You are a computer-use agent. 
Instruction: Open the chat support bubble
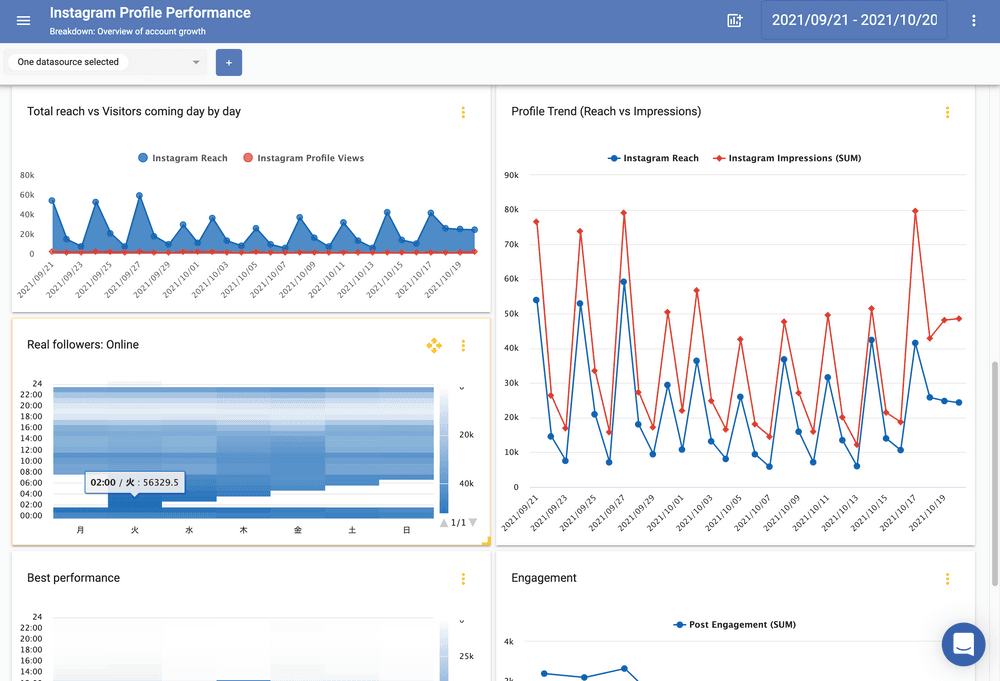coord(963,644)
